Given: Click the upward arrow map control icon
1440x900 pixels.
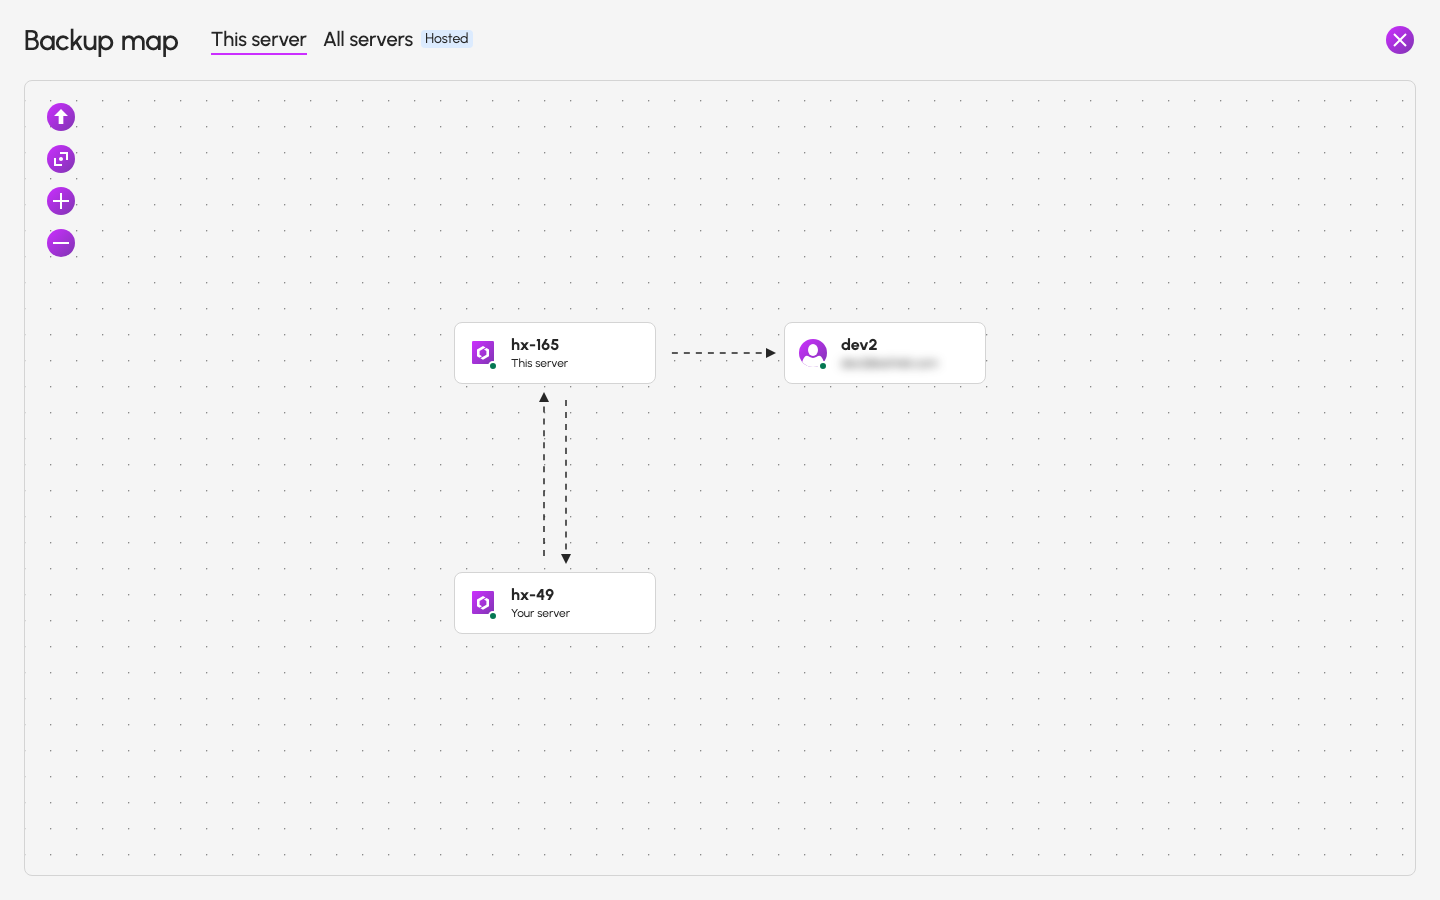Looking at the screenshot, I should pos(61,117).
